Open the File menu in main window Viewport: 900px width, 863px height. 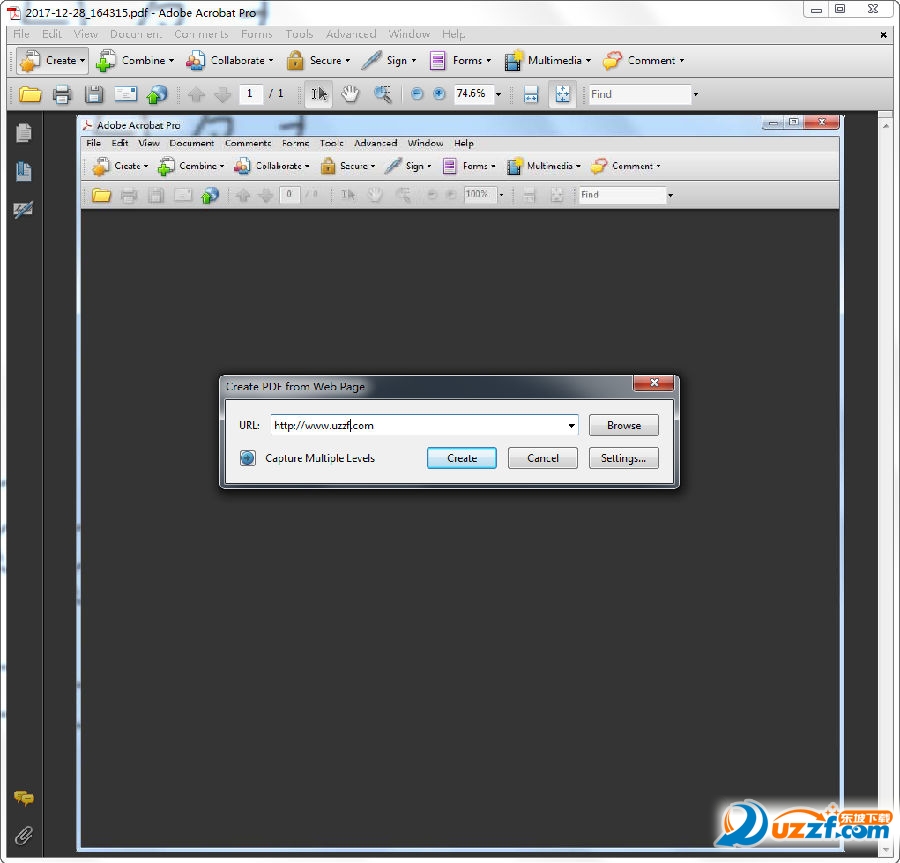(x=21, y=34)
